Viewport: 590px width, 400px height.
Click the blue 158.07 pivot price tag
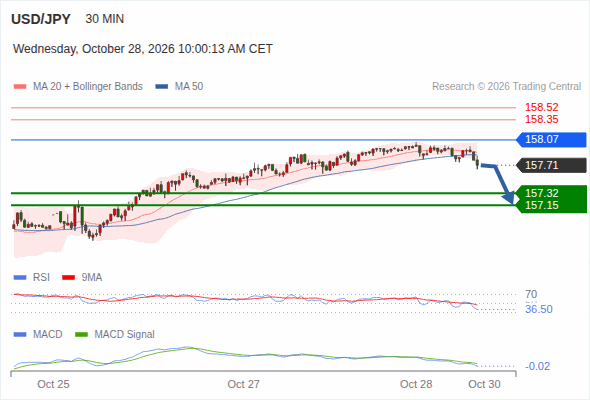pyautogui.click(x=552, y=140)
